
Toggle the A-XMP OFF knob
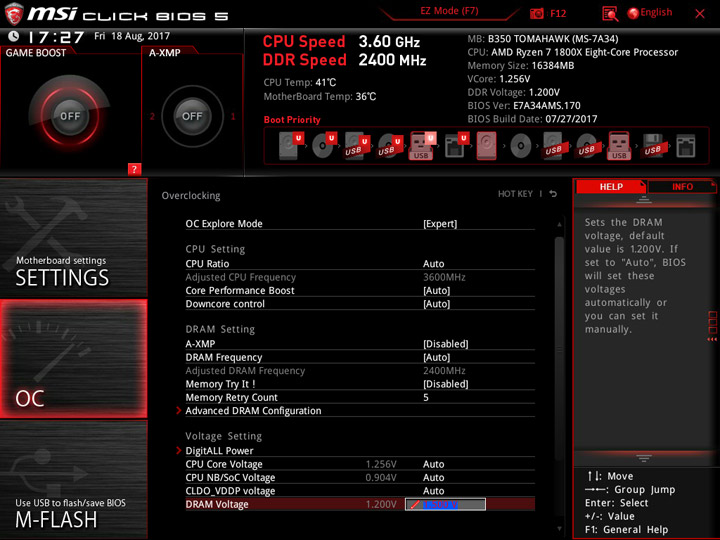[192, 116]
